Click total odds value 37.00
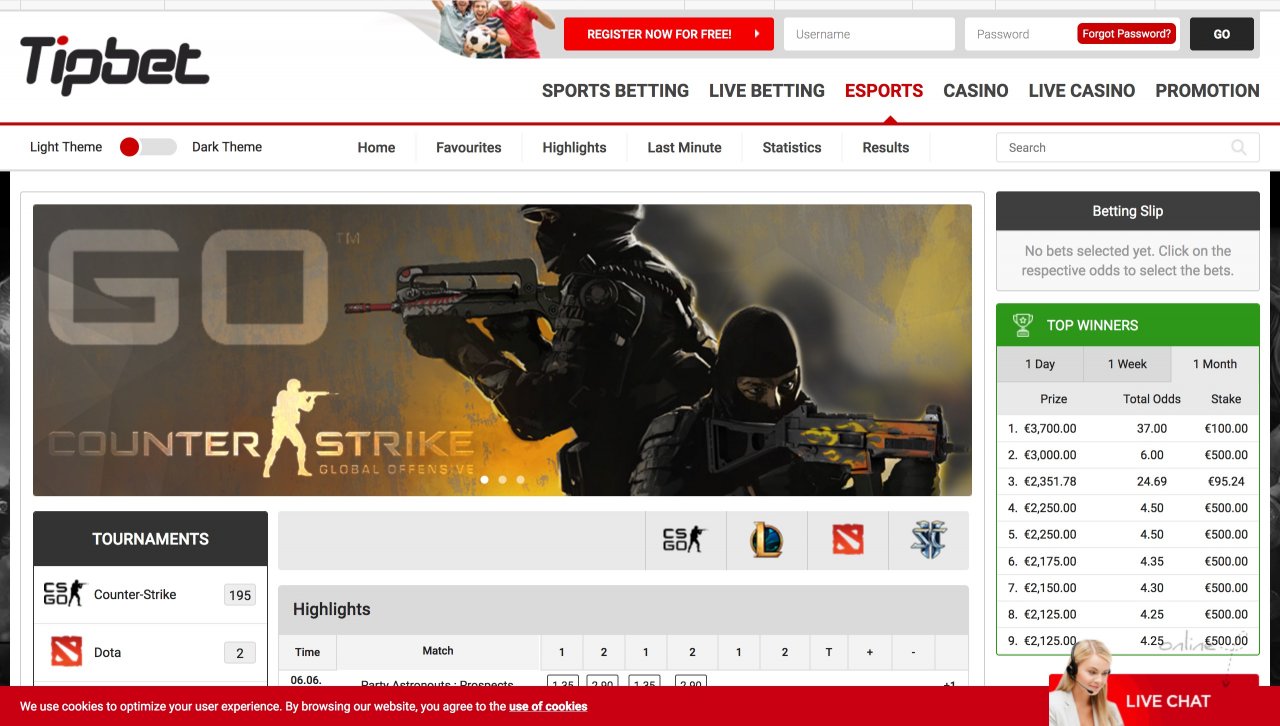This screenshot has height=726, width=1280. [x=1152, y=428]
